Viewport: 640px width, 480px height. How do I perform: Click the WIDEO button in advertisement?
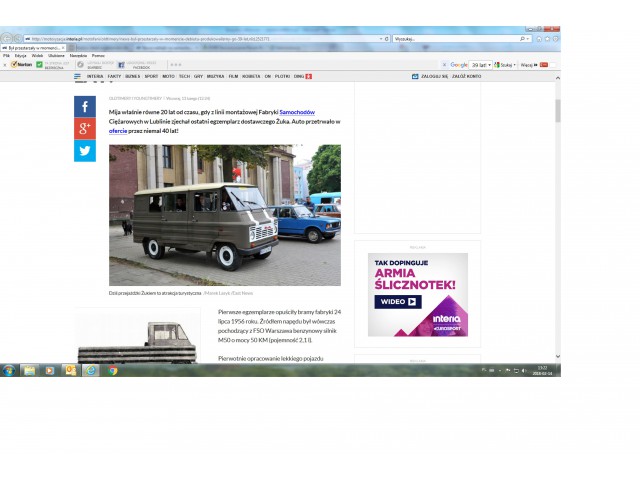399,301
